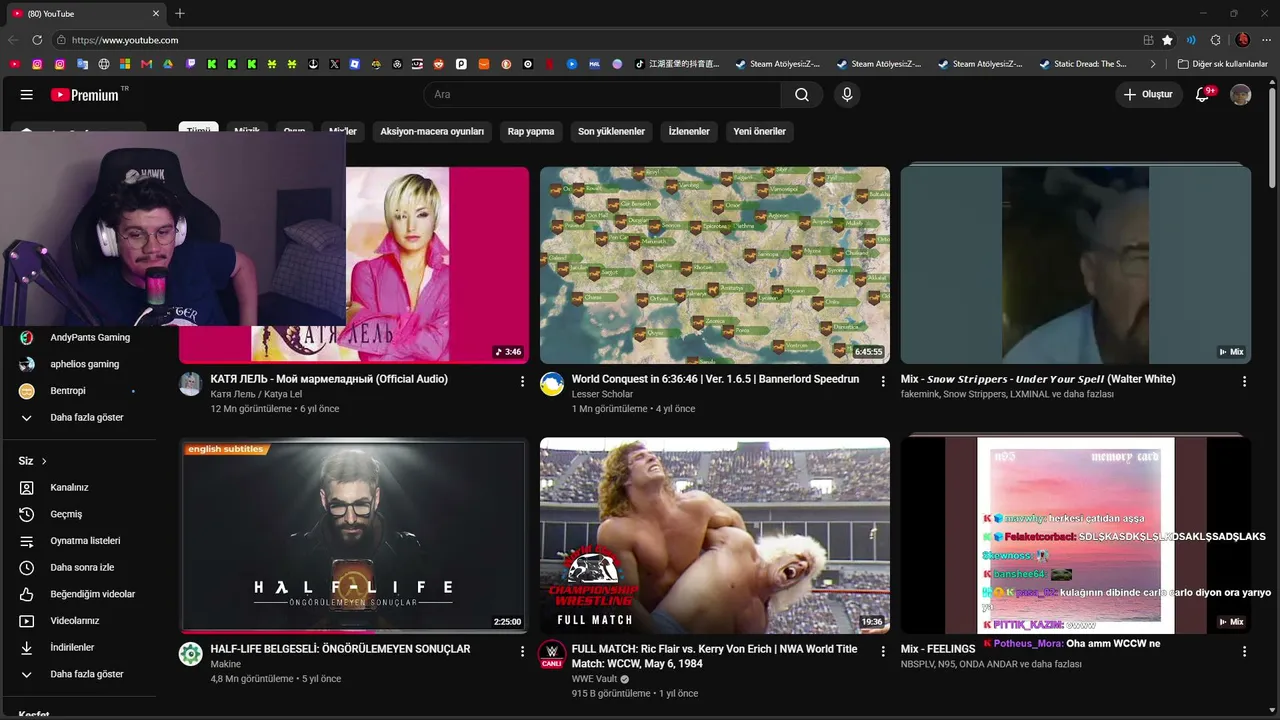1280x720 pixels.
Task: Select the İzlenenler chip
Action: pos(689,131)
